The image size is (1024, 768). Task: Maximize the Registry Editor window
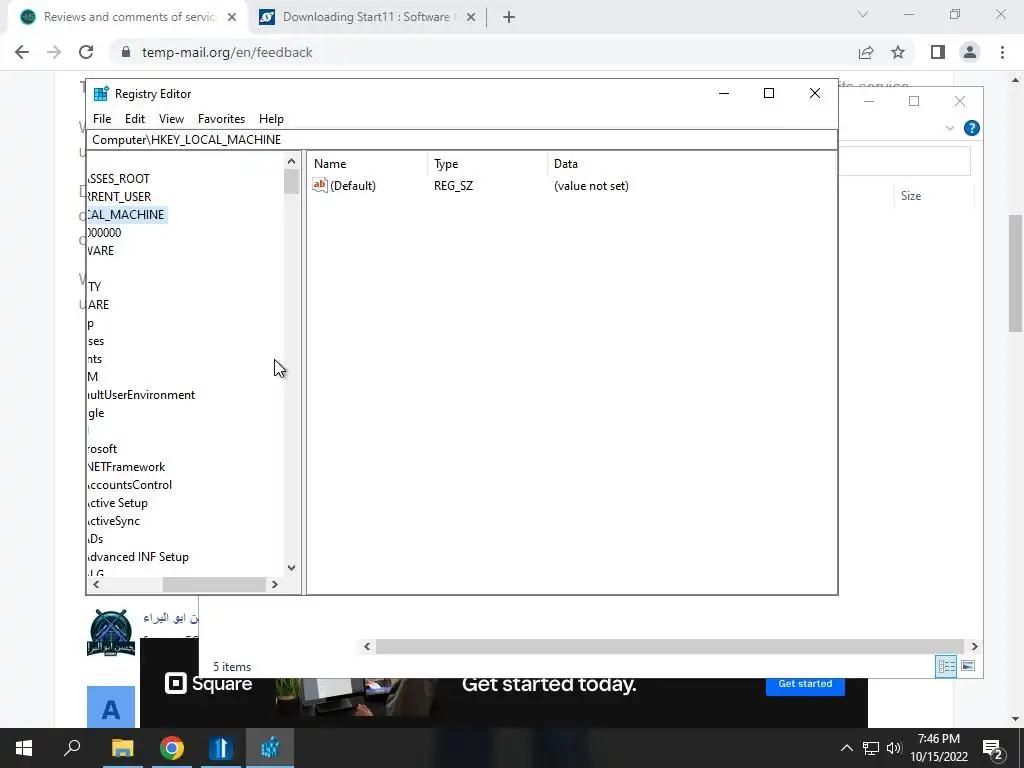click(x=769, y=93)
